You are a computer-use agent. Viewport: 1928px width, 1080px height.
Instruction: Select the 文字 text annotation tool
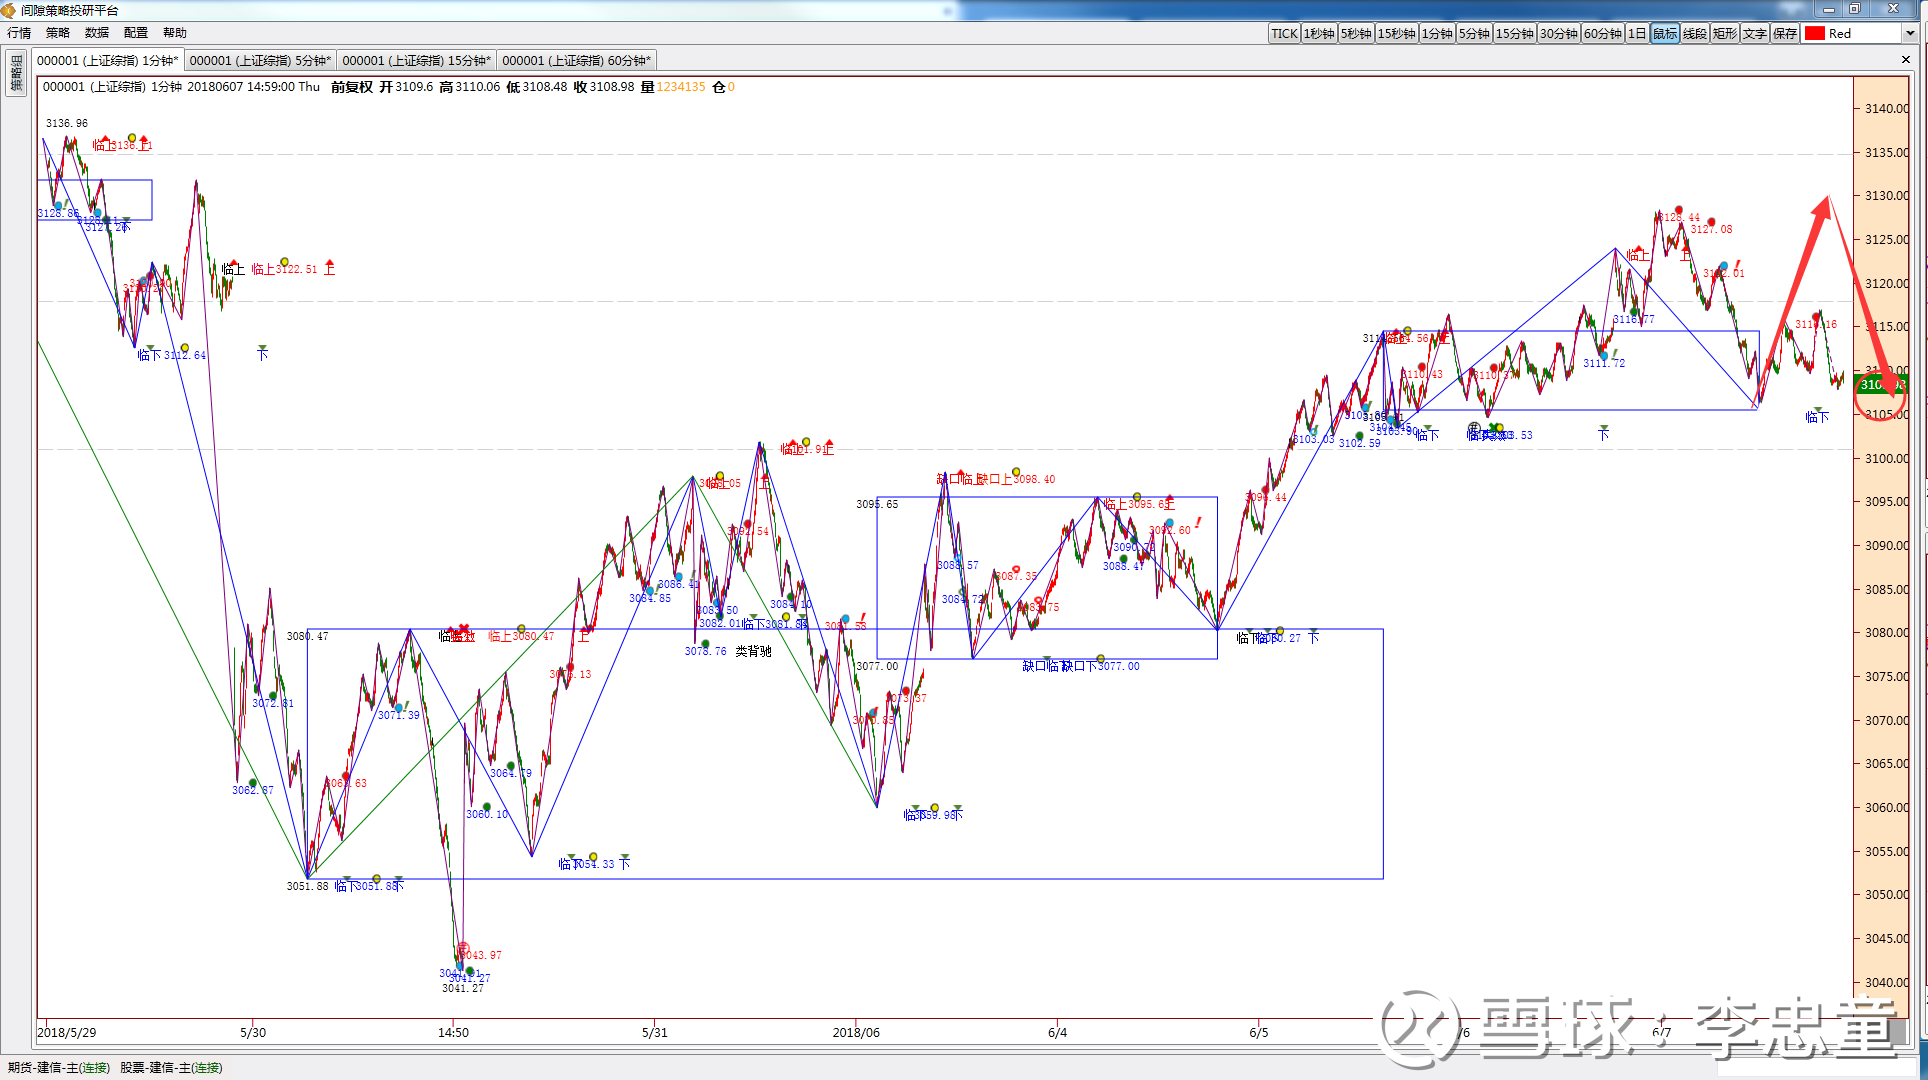click(1755, 33)
